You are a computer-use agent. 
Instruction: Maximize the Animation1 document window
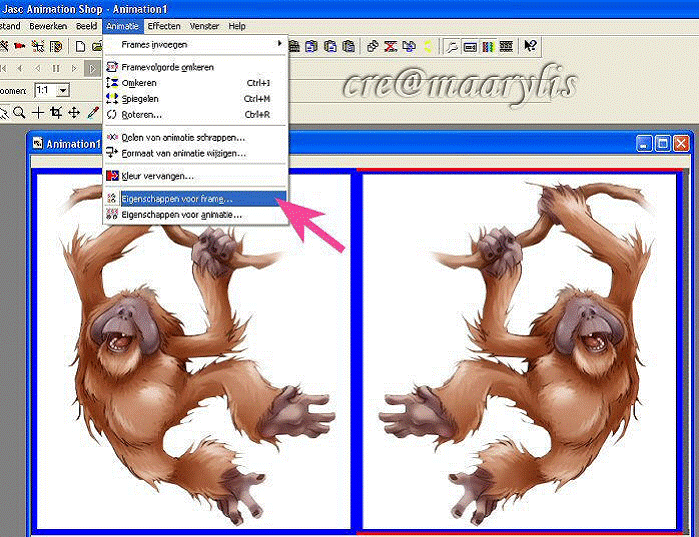coord(663,143)
